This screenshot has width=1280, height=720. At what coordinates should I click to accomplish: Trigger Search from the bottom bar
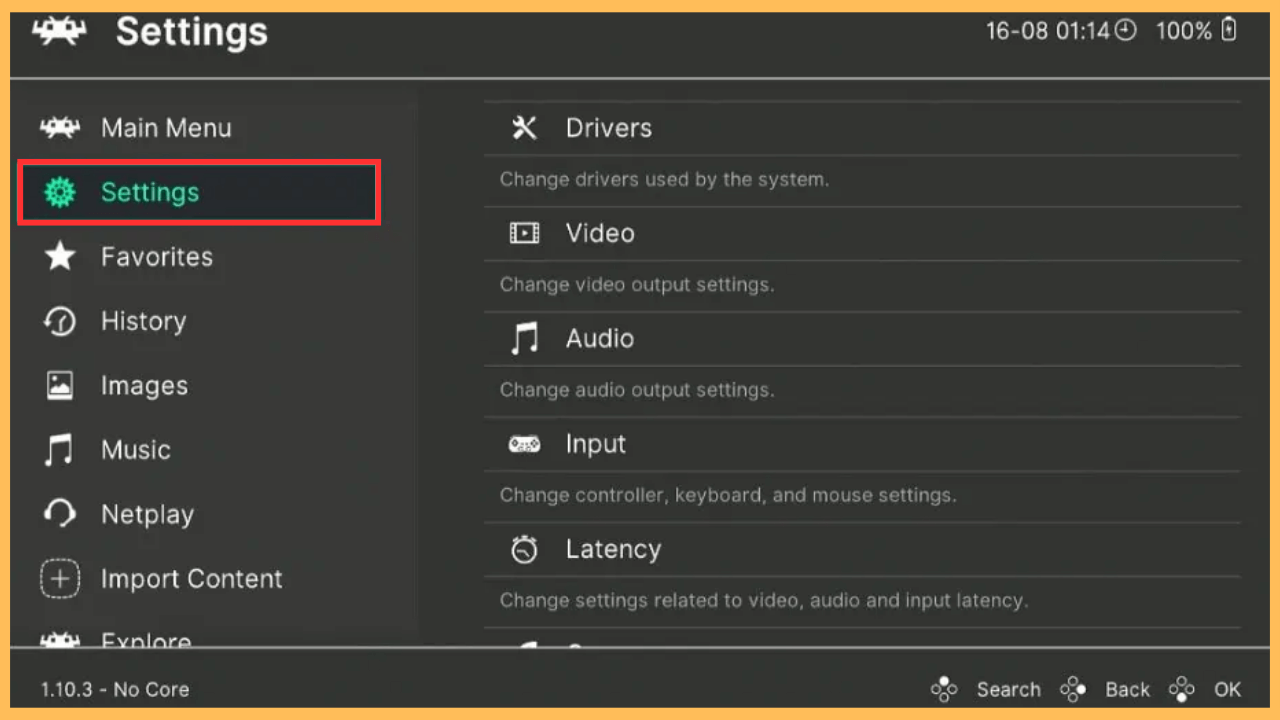[x=1008, y=689]
